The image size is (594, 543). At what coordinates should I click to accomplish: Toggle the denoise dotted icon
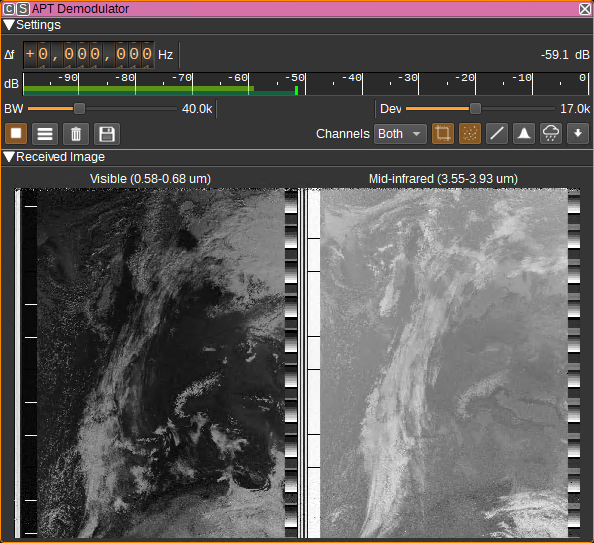tap(470, 133)
